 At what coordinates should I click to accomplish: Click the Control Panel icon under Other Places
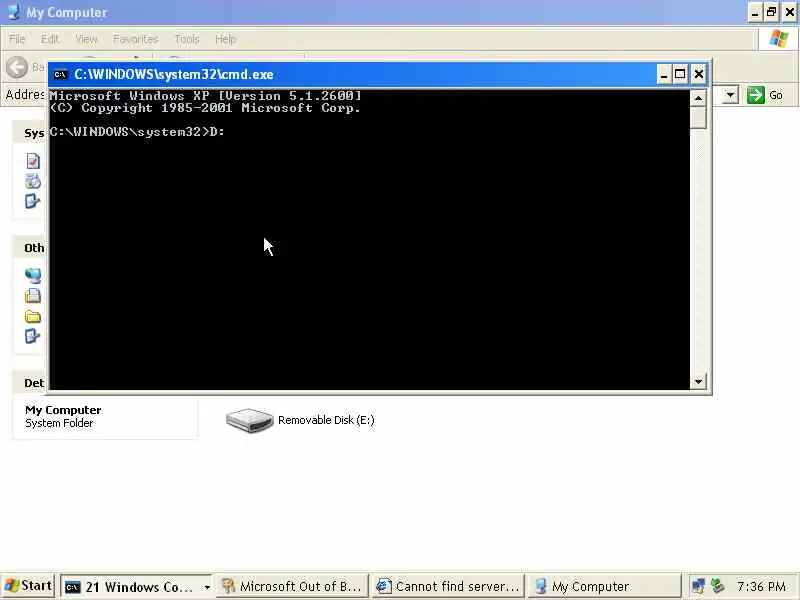pyautogui.click(x=32, y=336)
